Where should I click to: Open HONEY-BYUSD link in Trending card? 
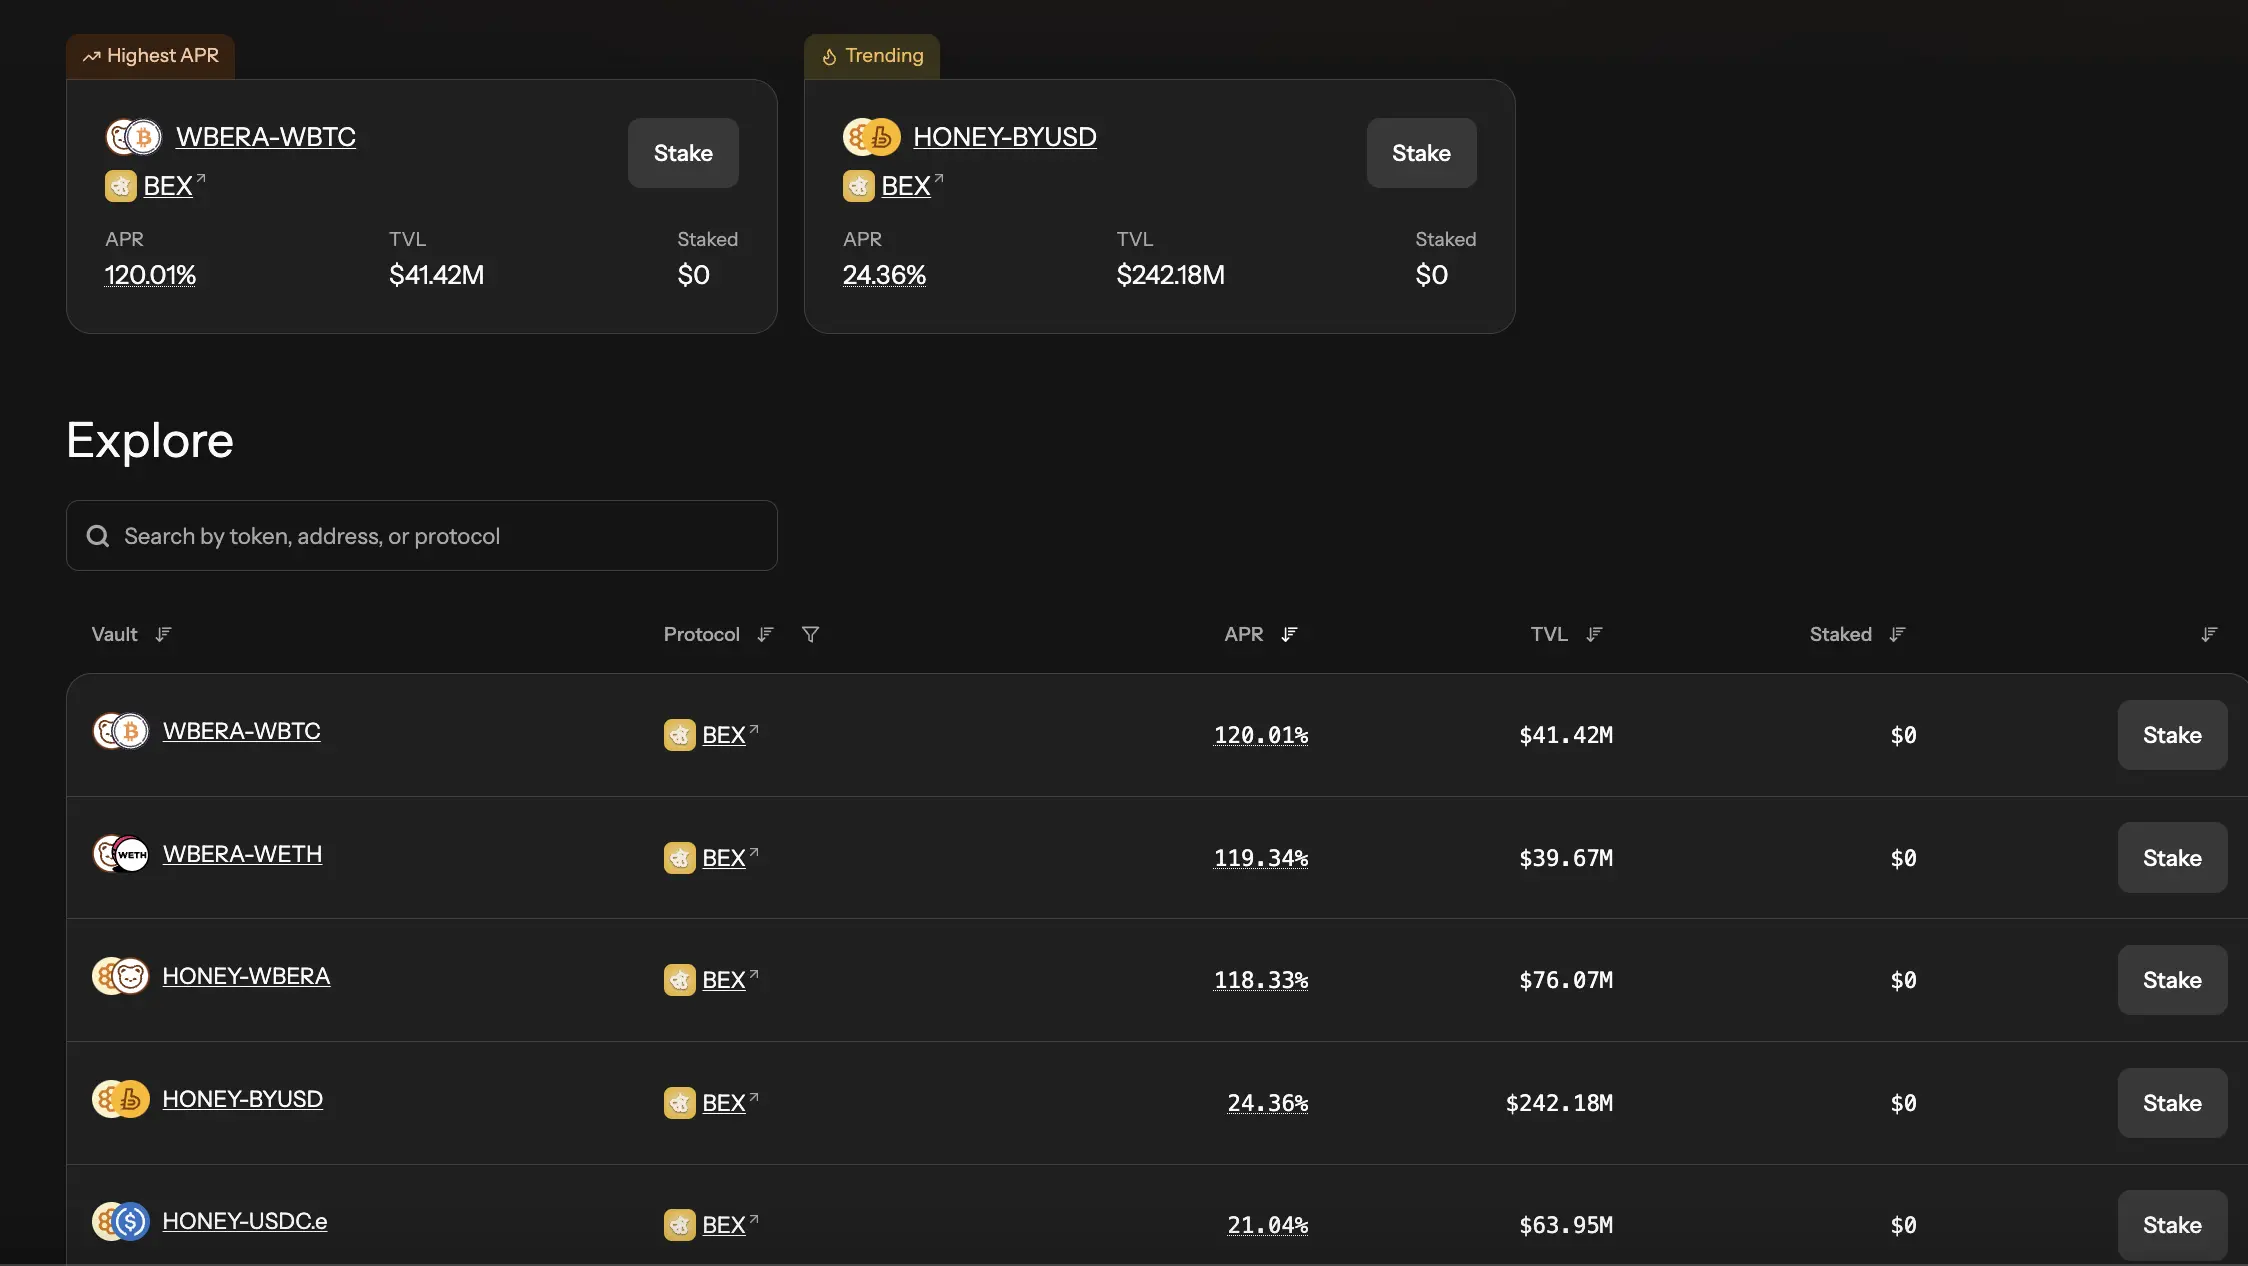pyautogui.click(x=1004, y=137)
